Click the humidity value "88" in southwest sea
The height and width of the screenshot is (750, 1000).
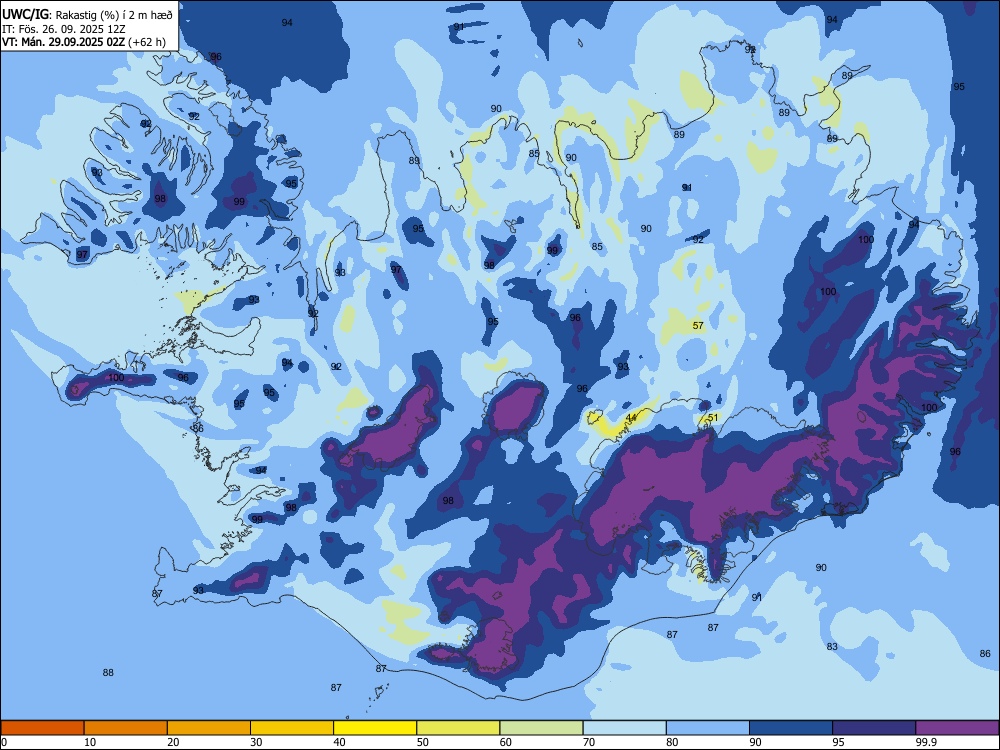pyautogui.click(x=108, y=672)
